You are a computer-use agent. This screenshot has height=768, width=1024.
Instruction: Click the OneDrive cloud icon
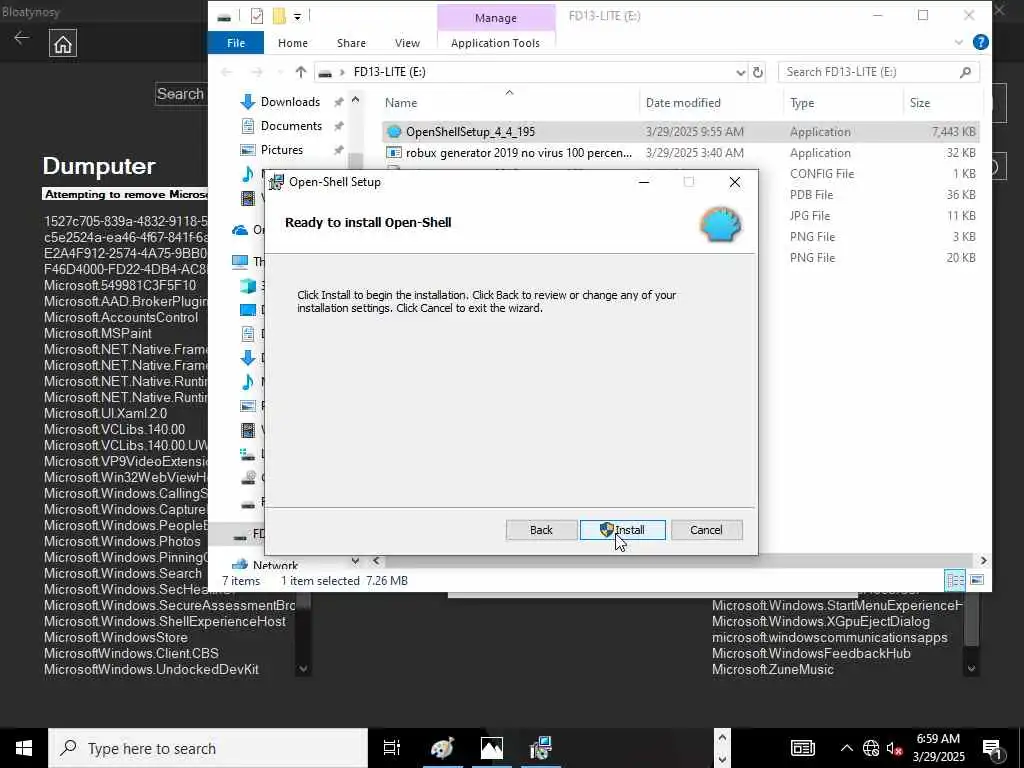pyautogui.click(x=240, y=230)
